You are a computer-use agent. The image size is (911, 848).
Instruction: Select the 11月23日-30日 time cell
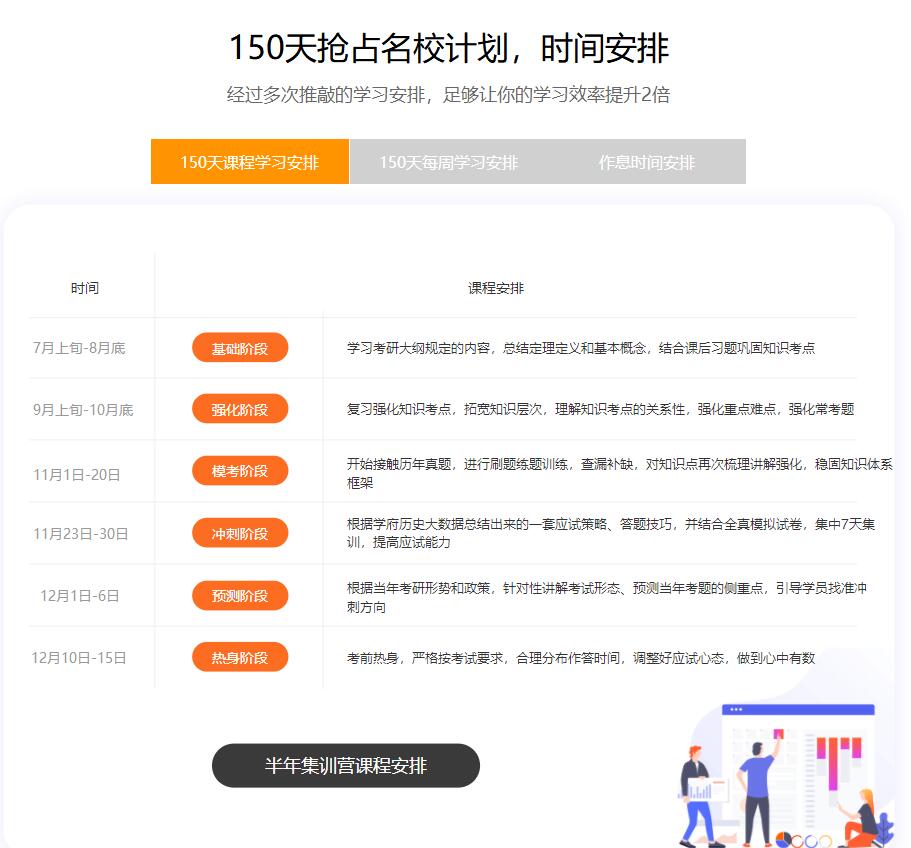tap(81, 533)
